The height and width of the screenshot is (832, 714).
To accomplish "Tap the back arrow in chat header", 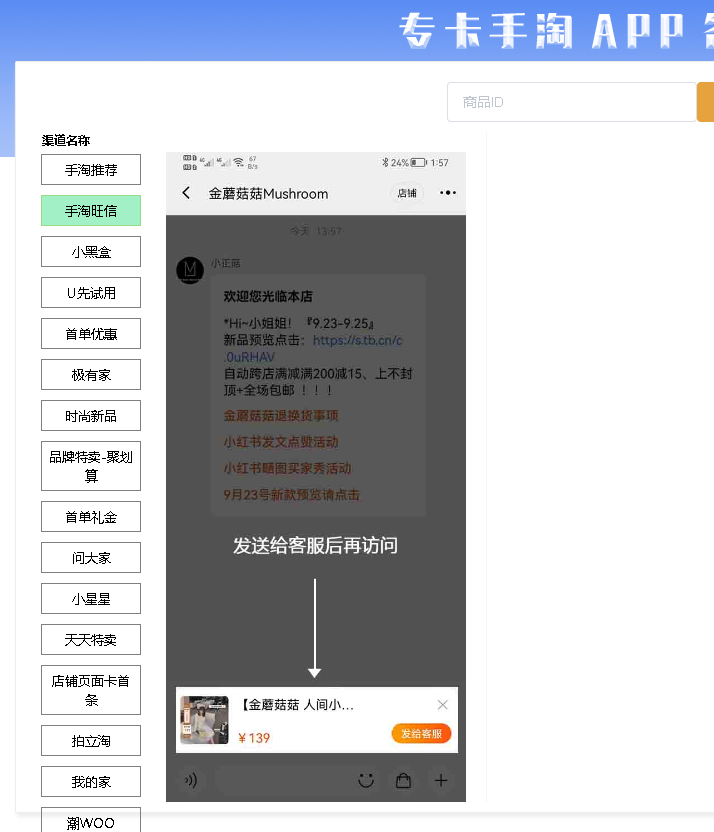I will 186,193.
